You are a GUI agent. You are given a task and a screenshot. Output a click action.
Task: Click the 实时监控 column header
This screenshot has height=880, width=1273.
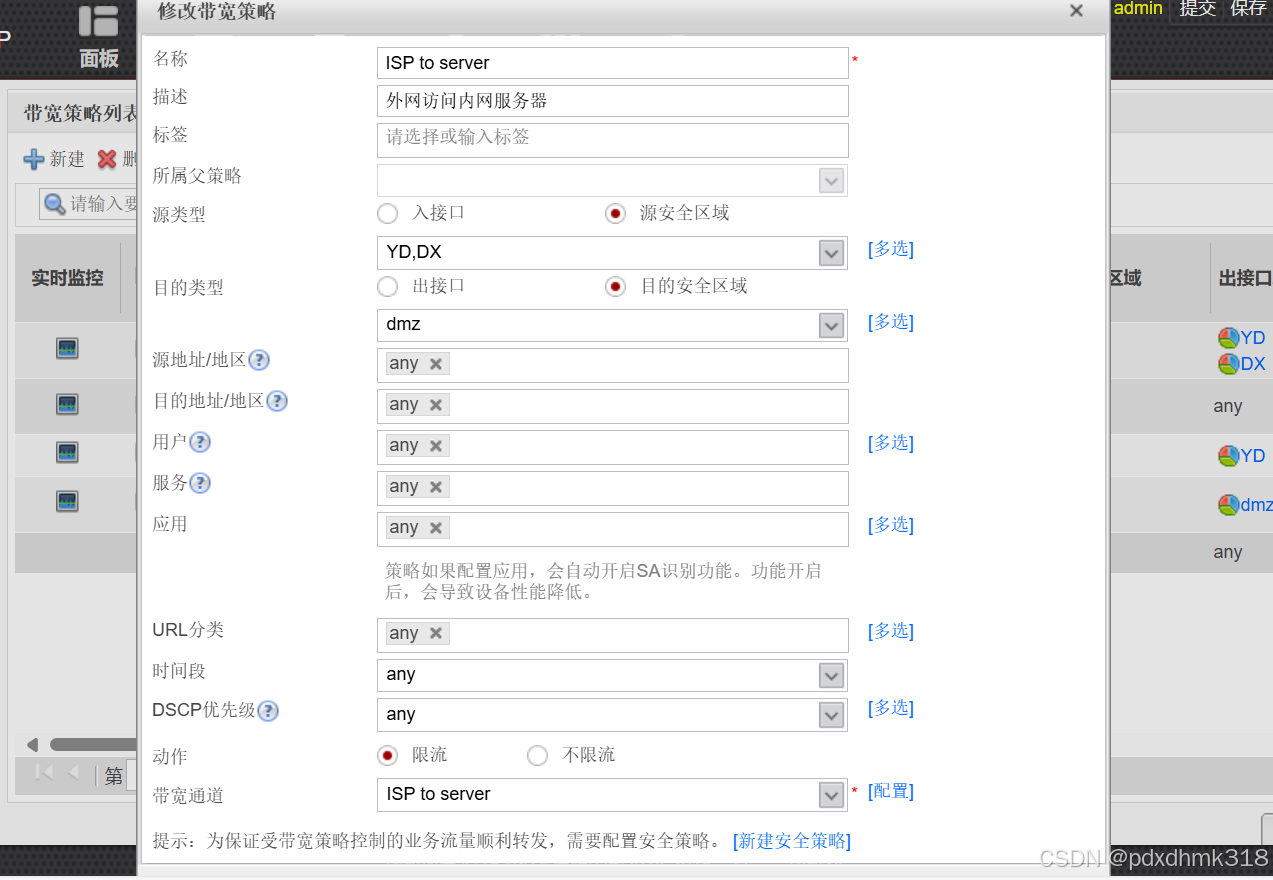(67, 278)
